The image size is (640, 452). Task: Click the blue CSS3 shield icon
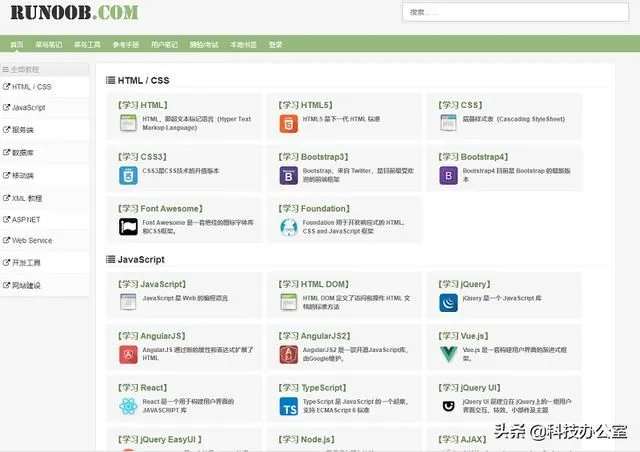coord(128,176)
